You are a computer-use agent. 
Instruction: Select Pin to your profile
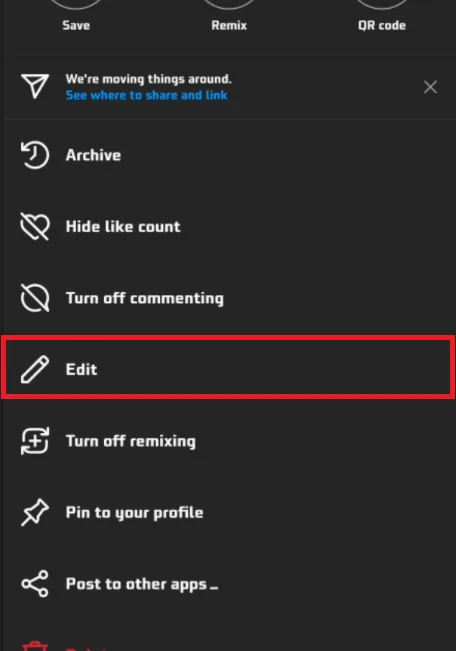tap(228, 512)
